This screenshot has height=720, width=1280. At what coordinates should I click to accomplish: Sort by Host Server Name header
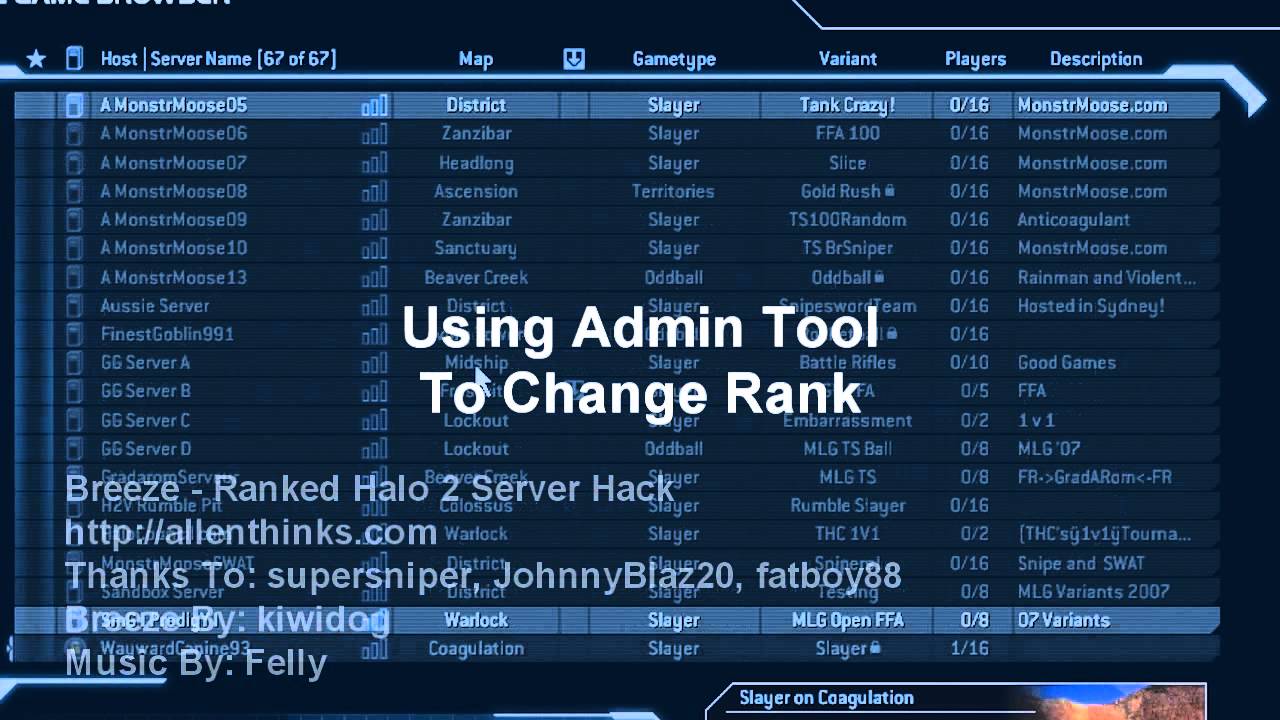[x=218, y=59]
